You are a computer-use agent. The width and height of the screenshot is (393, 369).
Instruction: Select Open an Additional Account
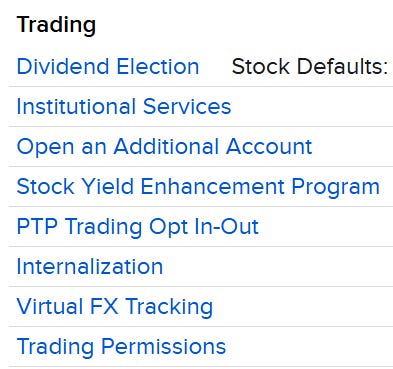click(x=164, y=146)
